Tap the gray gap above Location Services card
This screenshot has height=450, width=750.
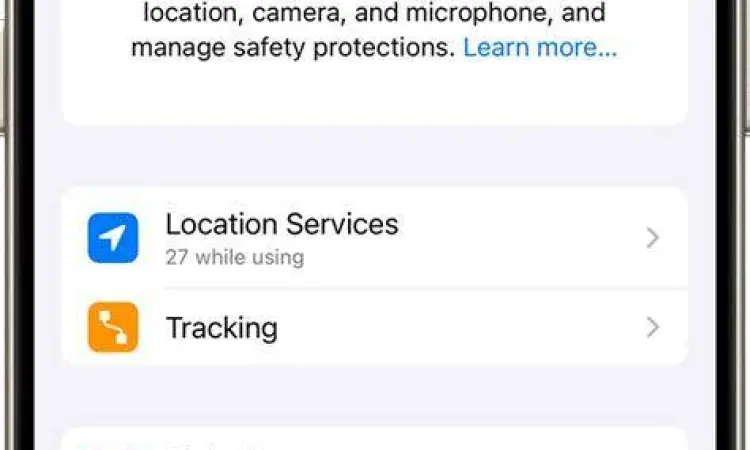pyautogui.click(x=374, y=156)
